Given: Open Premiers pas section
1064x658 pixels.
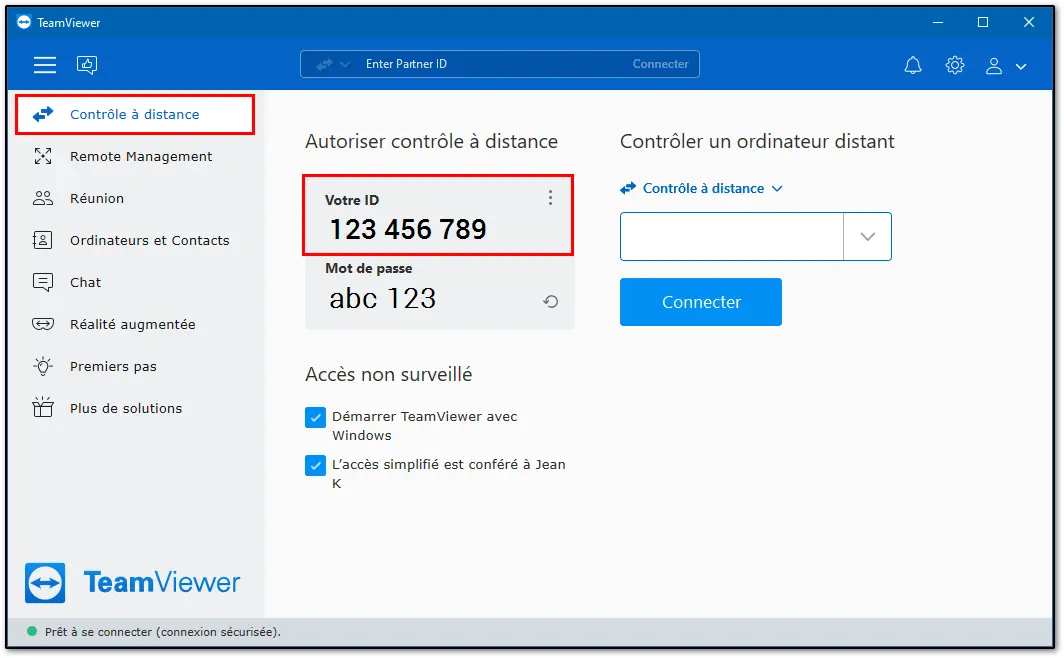Looking at the screenshot, I should (113, 367).
